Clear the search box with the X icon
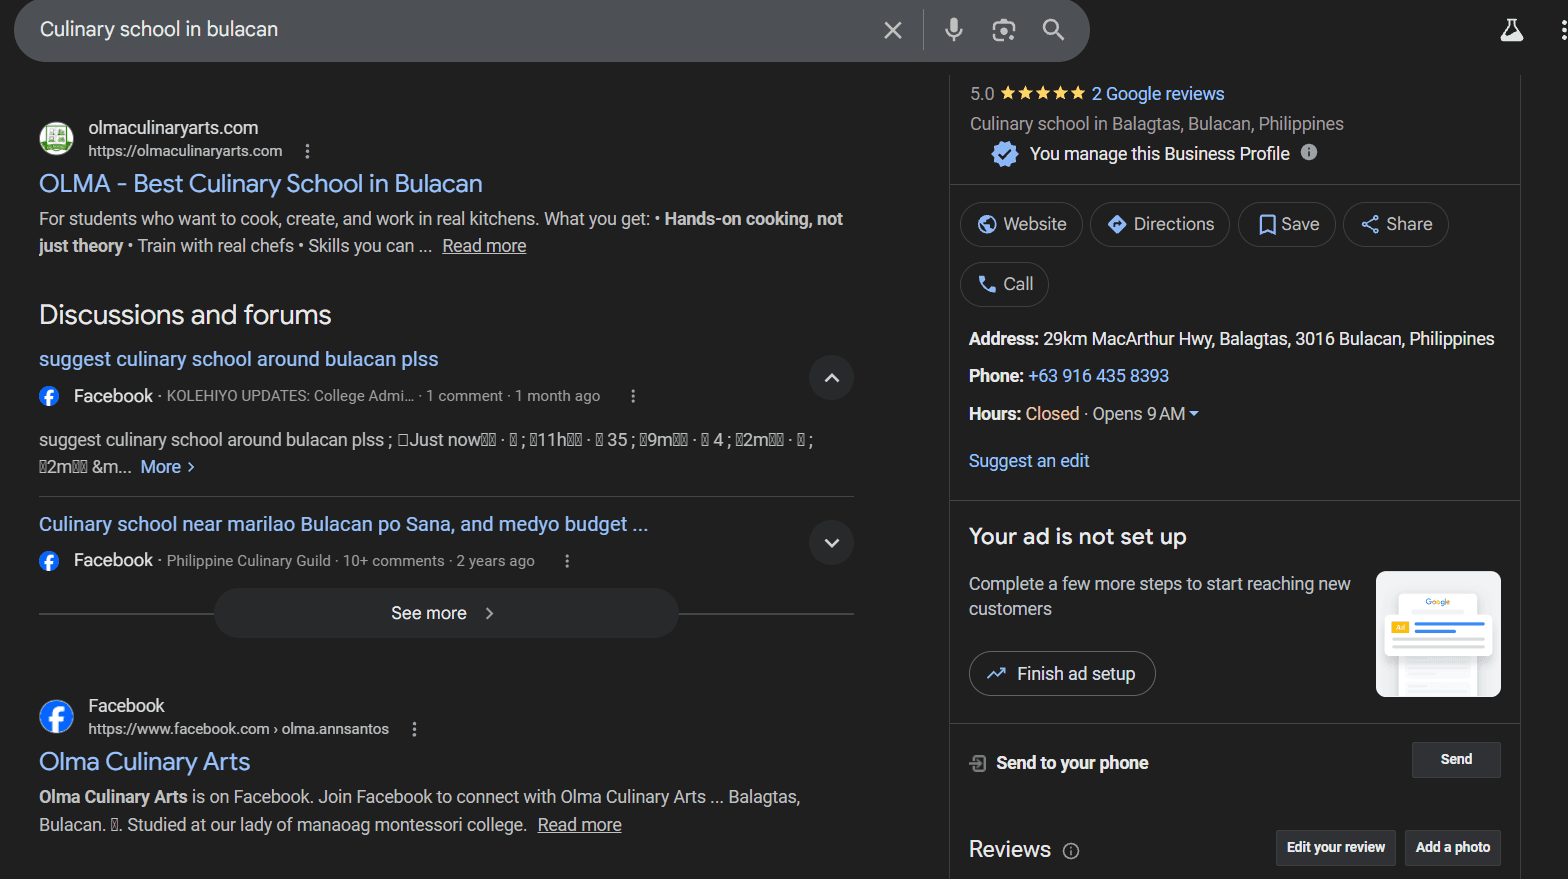 click(893, 30)
